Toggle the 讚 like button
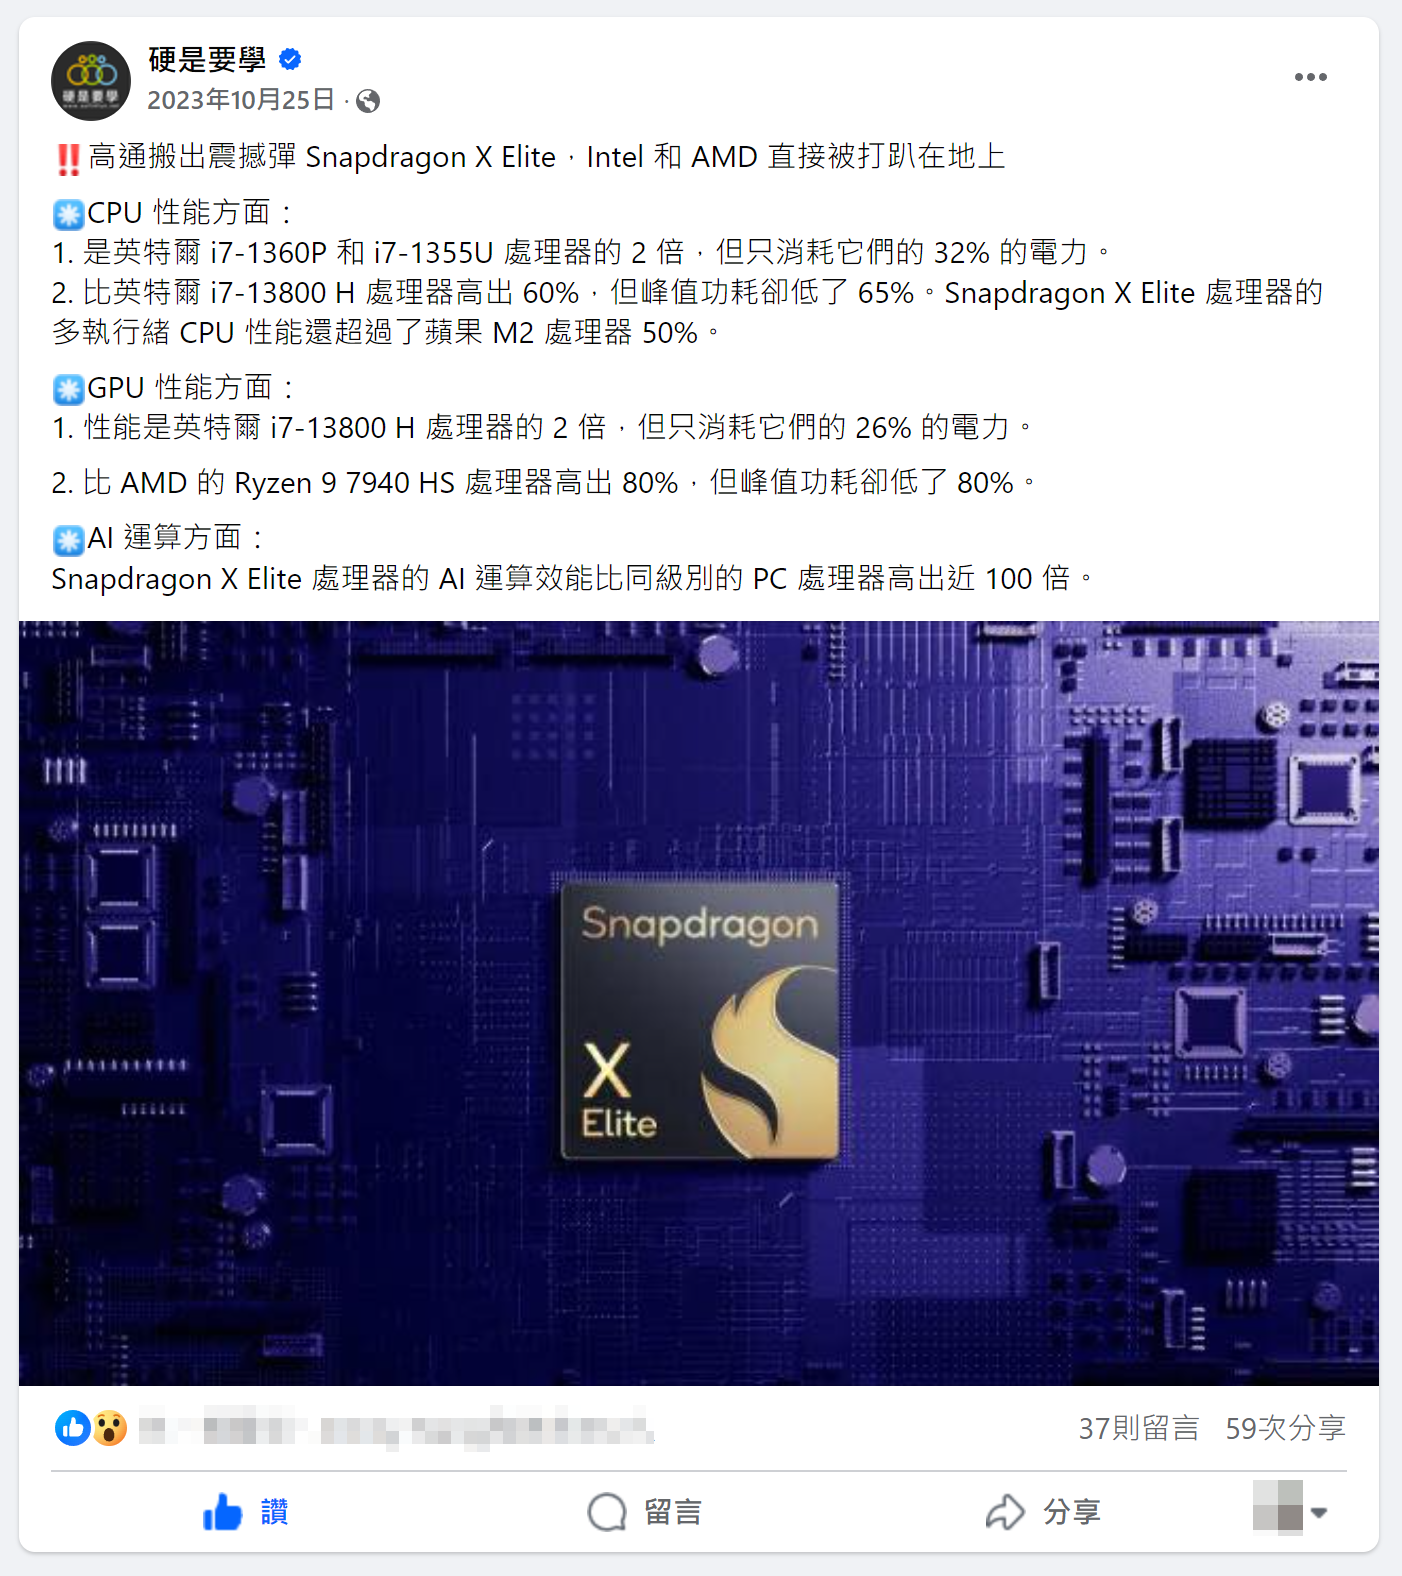This screenshot has height=1576, width=1402. tap(246, 1512)
